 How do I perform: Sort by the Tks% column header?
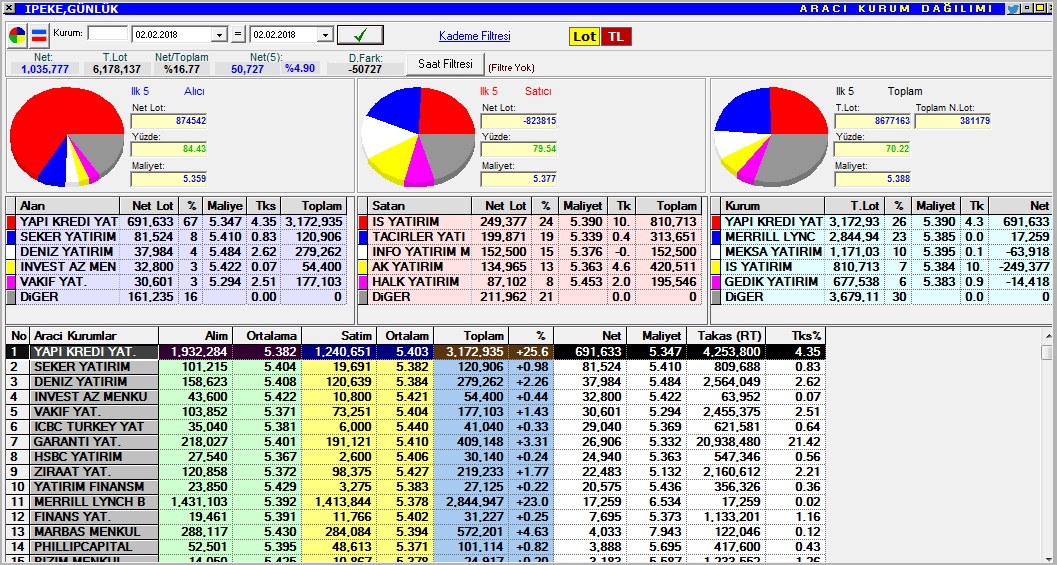(796, 336)
